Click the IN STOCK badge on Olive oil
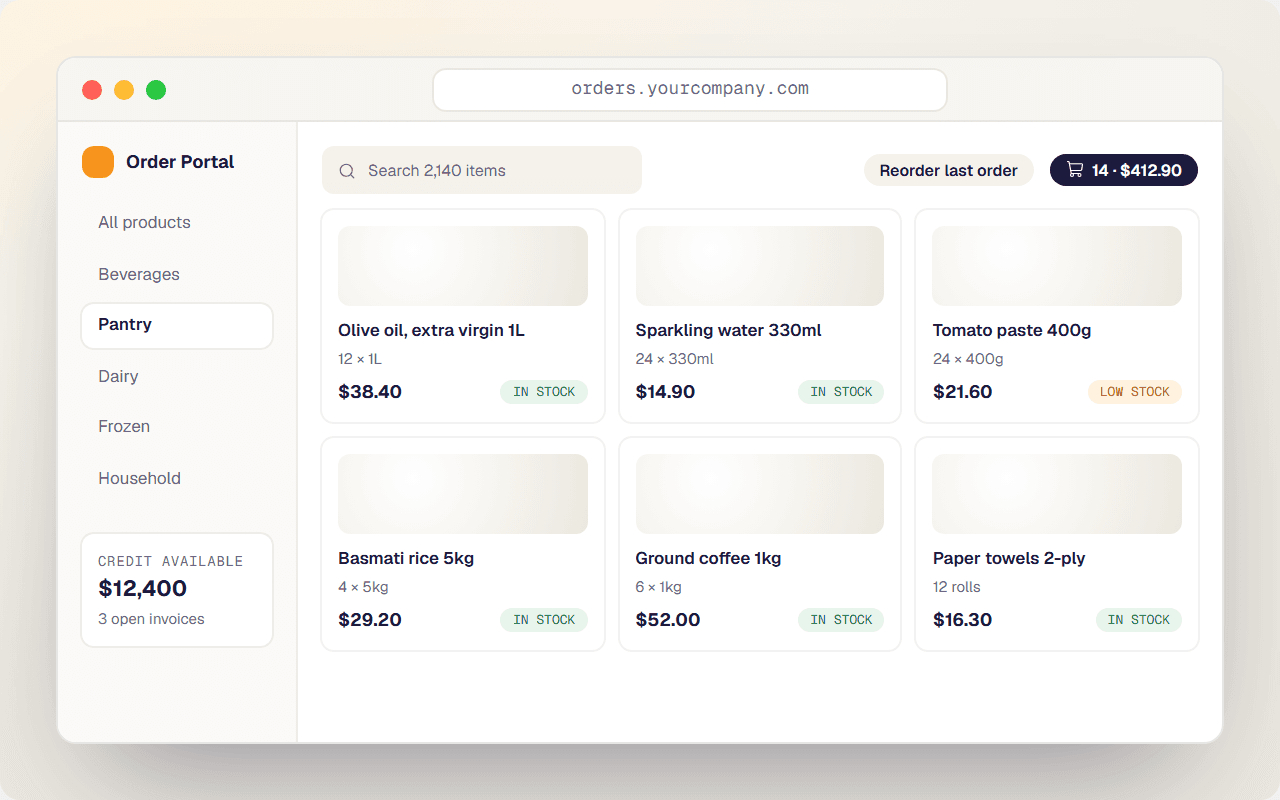 pyautogui.click(x=544, y=392)
